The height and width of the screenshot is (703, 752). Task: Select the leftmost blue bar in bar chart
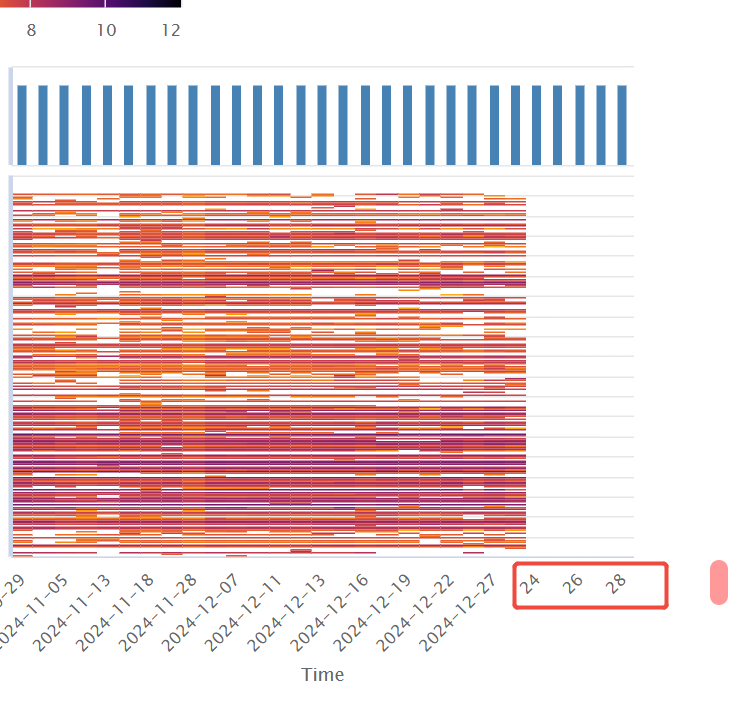pos(21,124)
